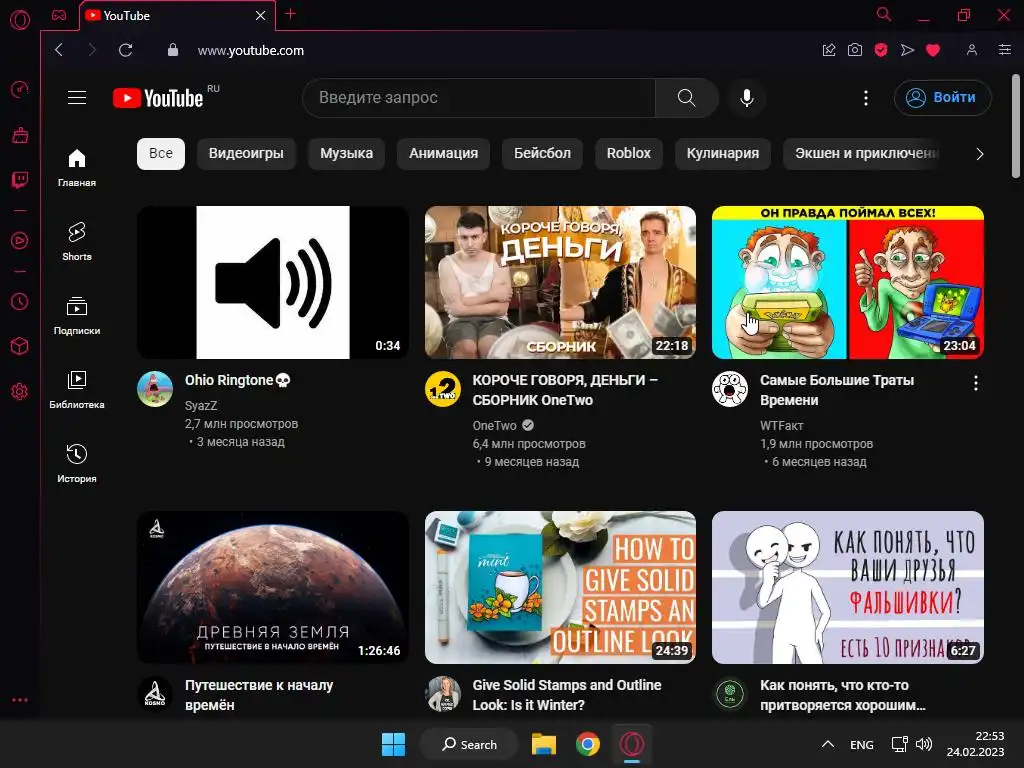The image size is (1024, 768).
Task: Open browsing history clock in Opera sidebar
Action: tap(20, 301)
